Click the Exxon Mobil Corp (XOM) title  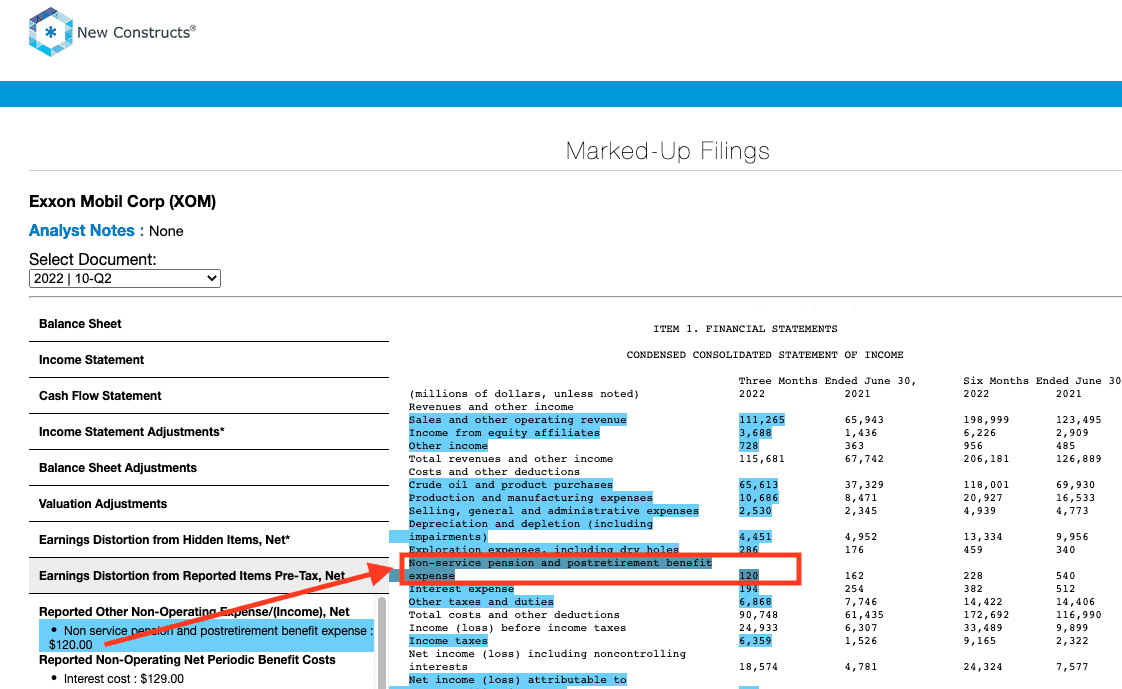(x=122, y=202)
